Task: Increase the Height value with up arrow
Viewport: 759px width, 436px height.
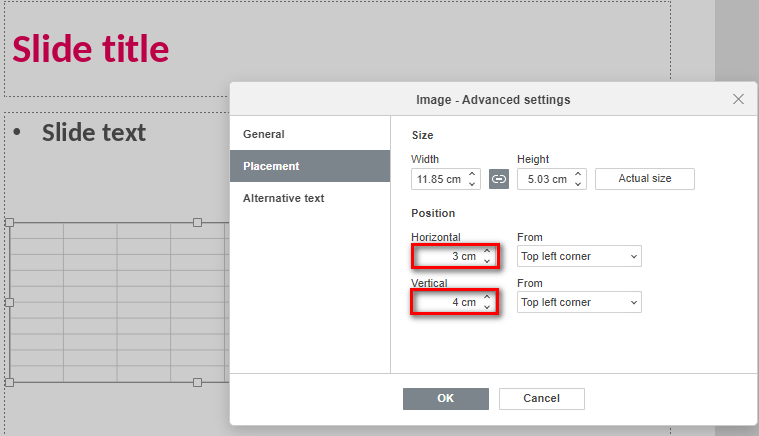Action: coord(578,174)
